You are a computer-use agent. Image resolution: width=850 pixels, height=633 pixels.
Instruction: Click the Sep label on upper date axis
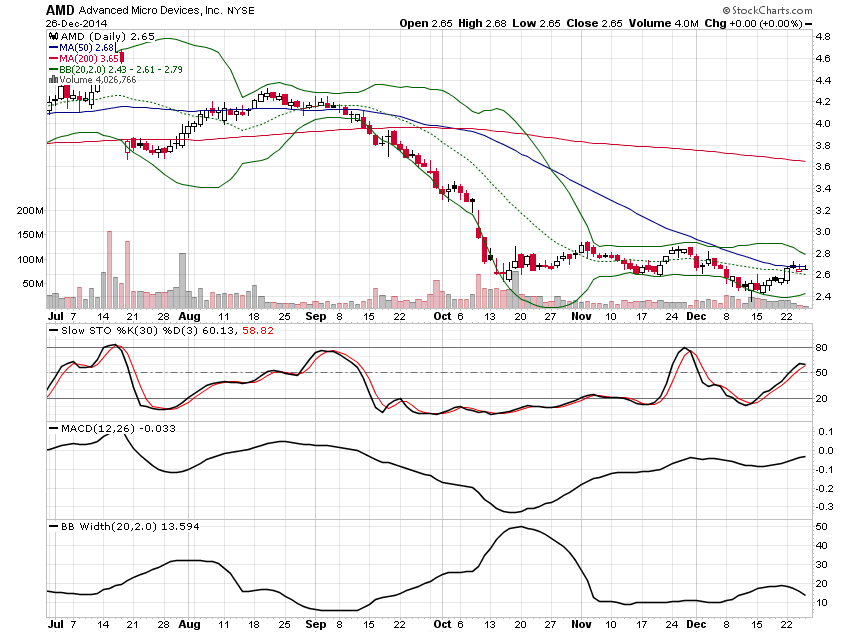coord(315,316)
